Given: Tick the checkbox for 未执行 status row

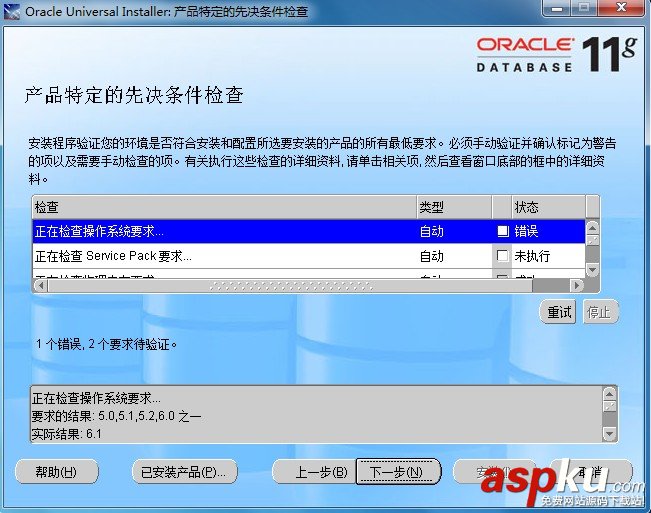Looking at the screenshot, I should pyautogui.click(x=502, y=256).
